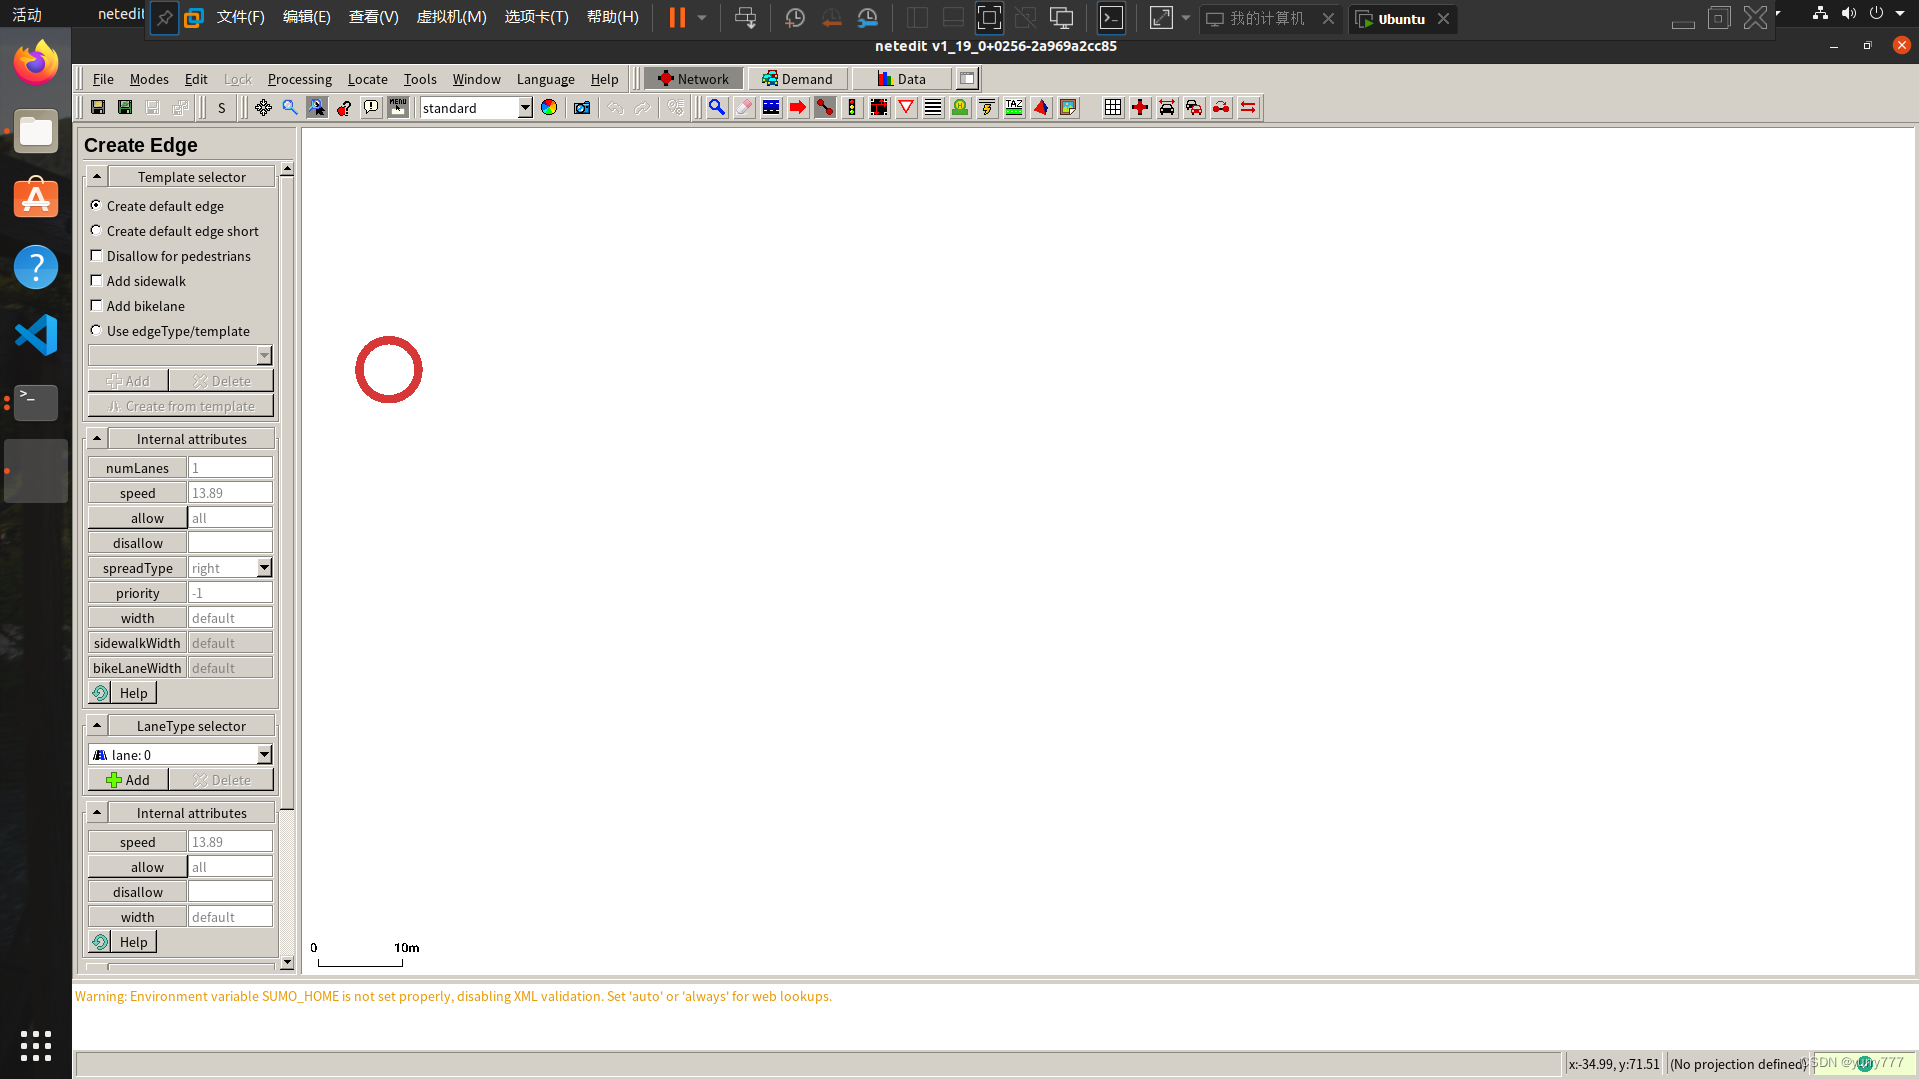
Task: Click the numLanes input field
Action: pos(230,467)
